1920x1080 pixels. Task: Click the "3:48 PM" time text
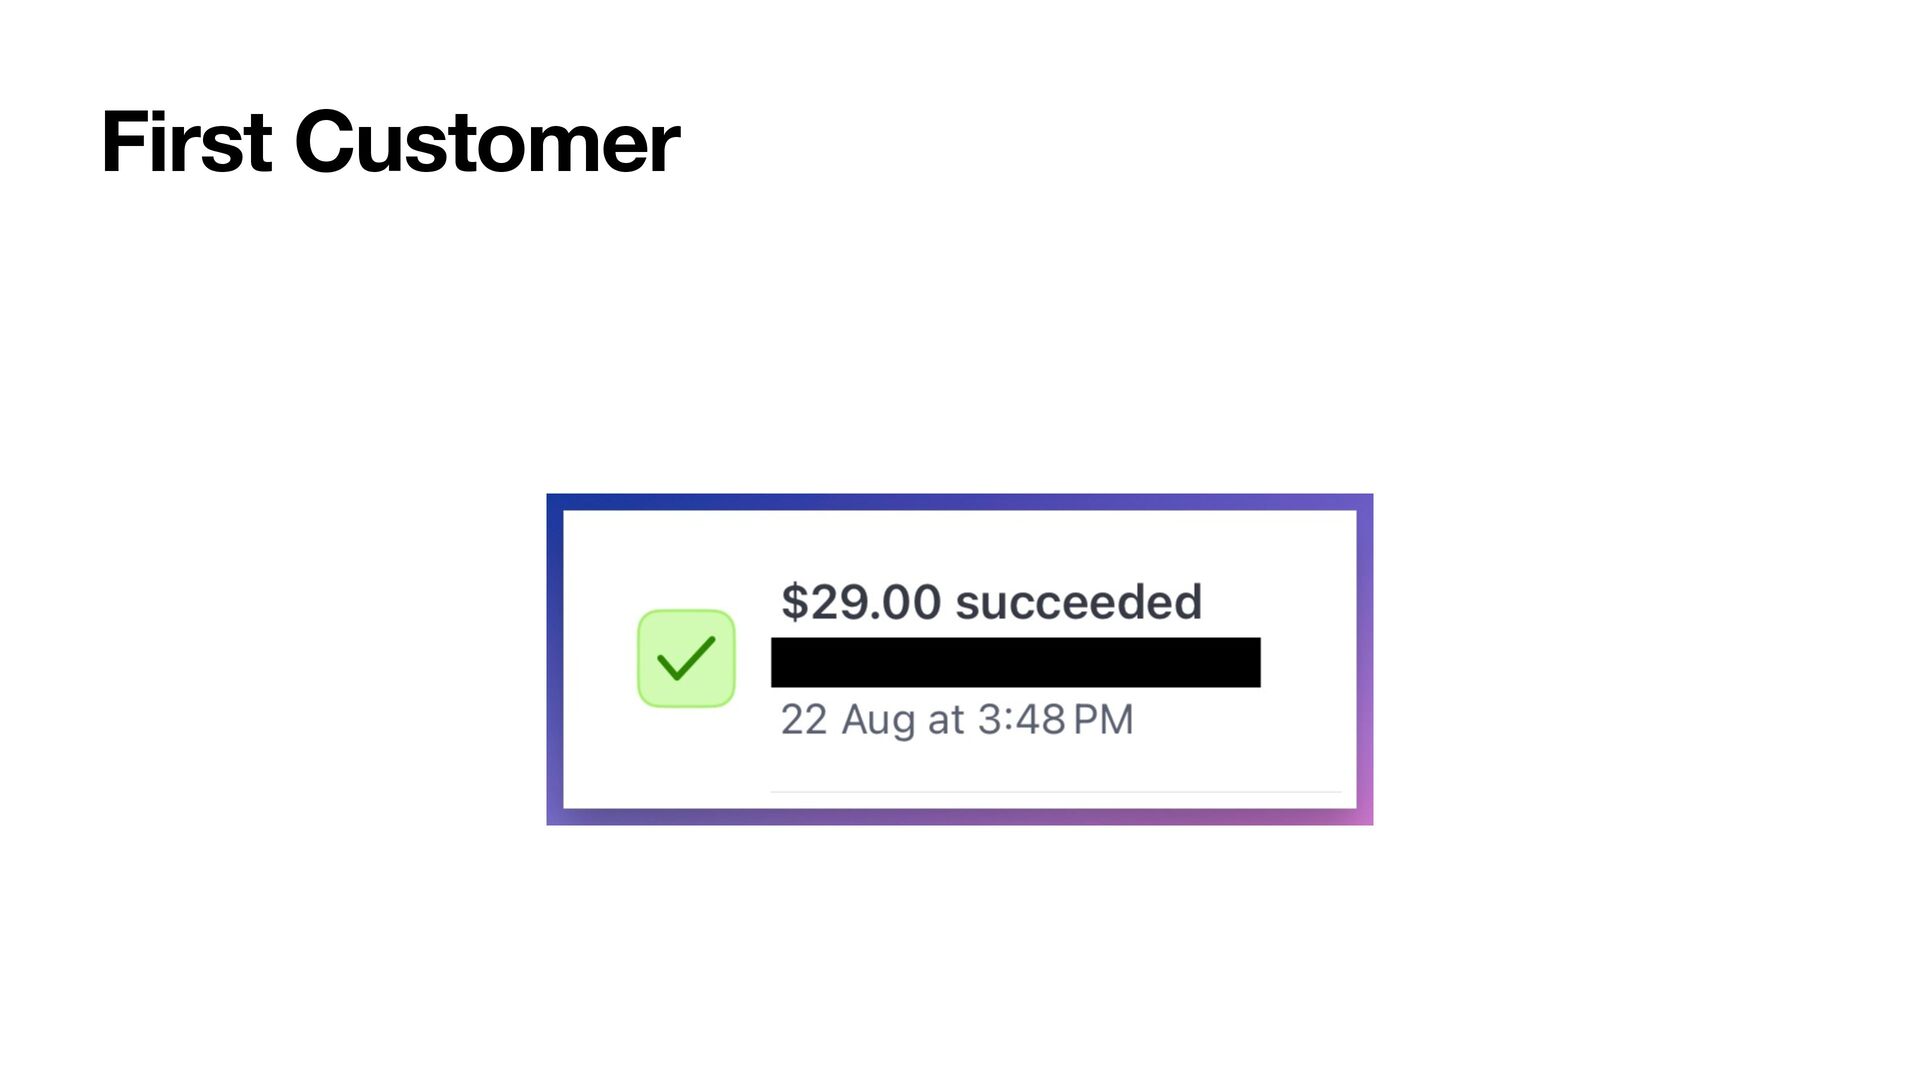pyautogui.click(x=1055, y=719)
